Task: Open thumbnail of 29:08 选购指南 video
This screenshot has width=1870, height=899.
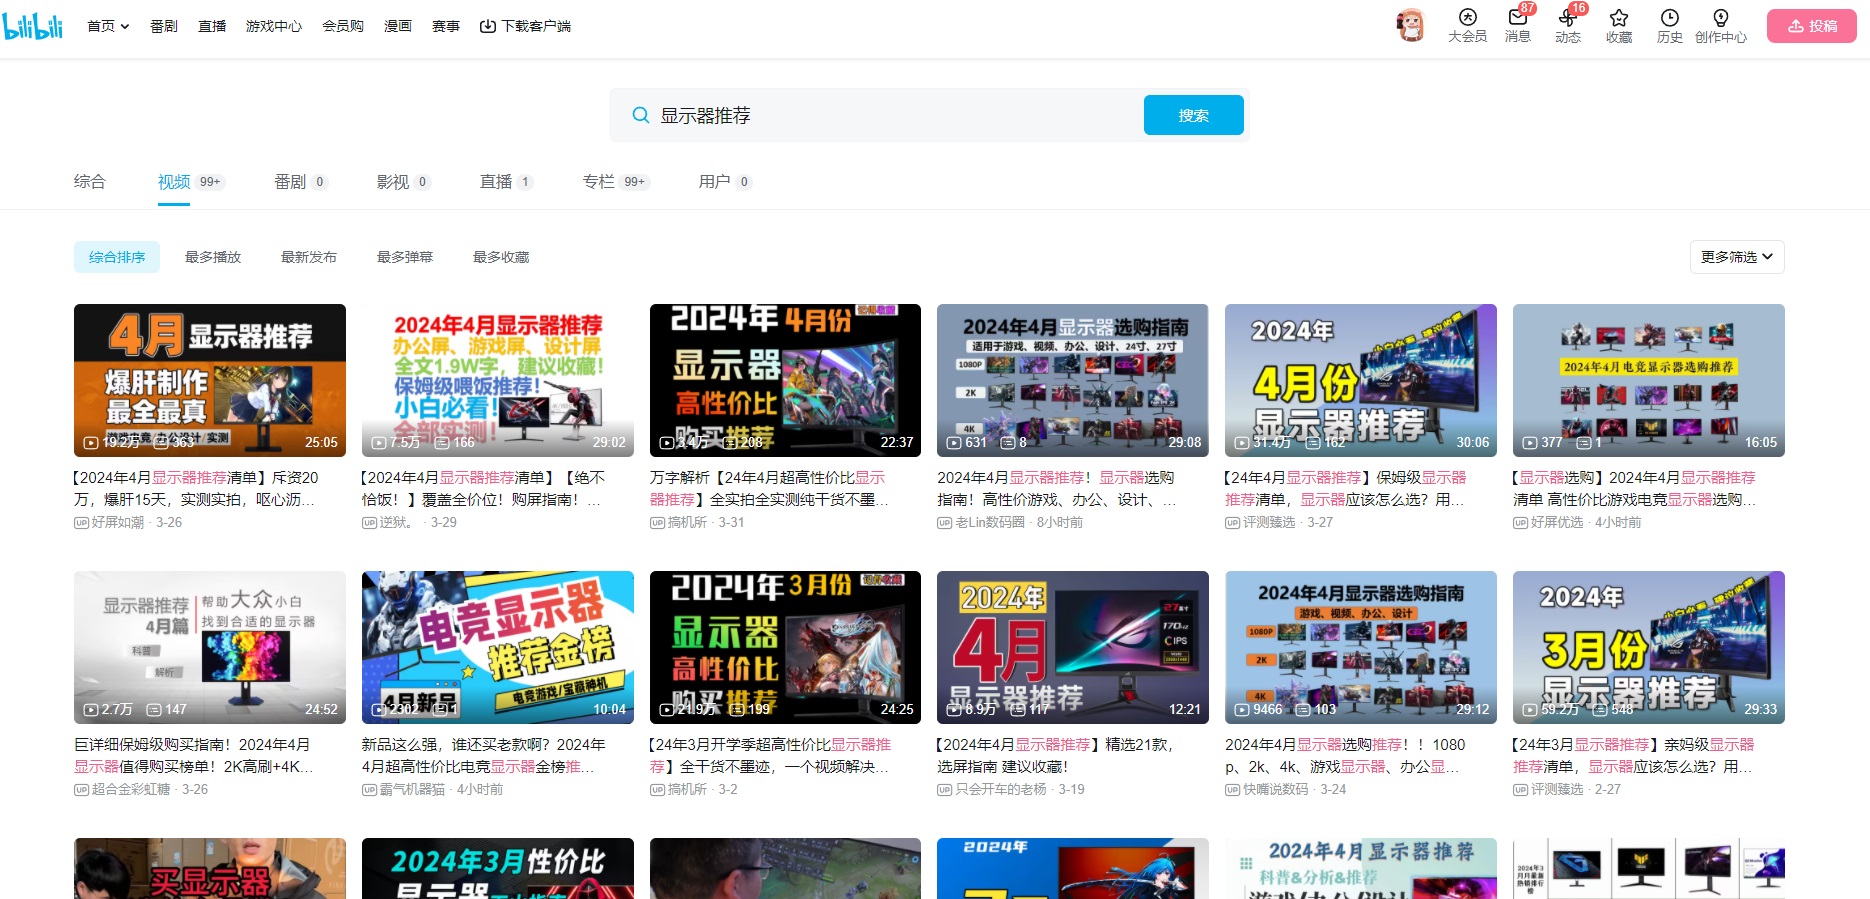Action: click(x=1073, y=380)
